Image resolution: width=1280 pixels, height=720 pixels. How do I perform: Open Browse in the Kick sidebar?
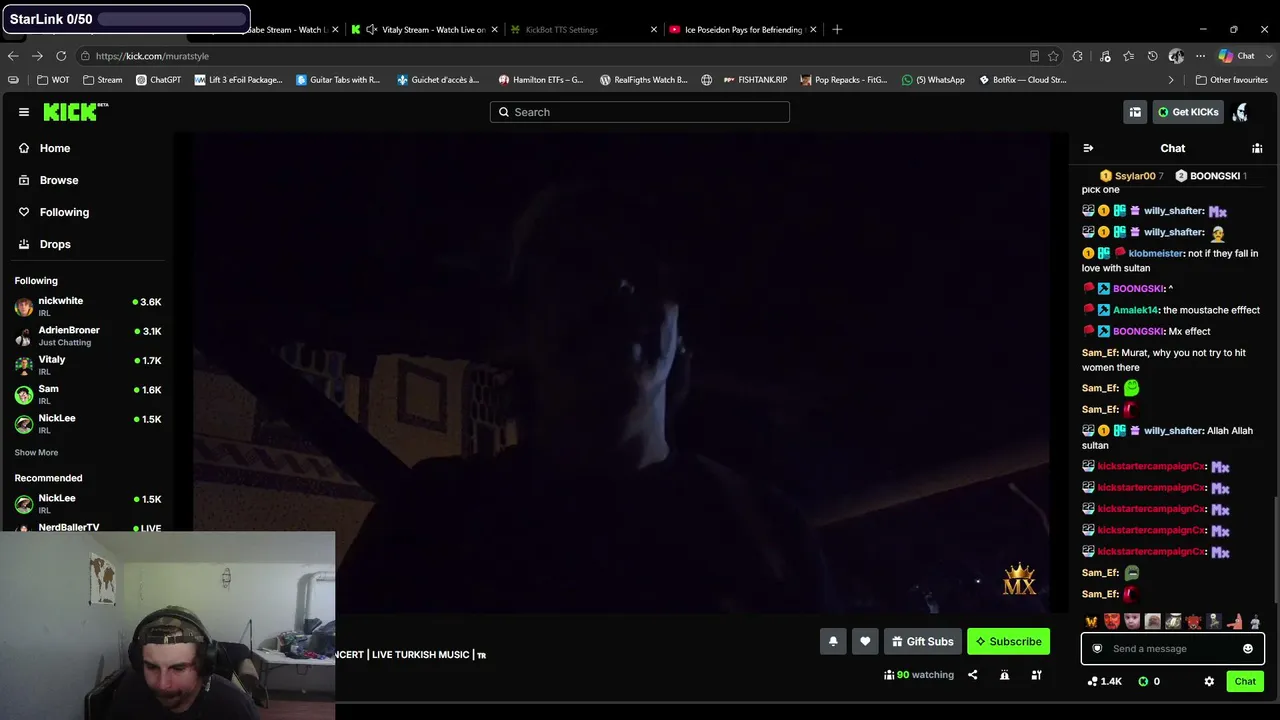coord(49,180)
